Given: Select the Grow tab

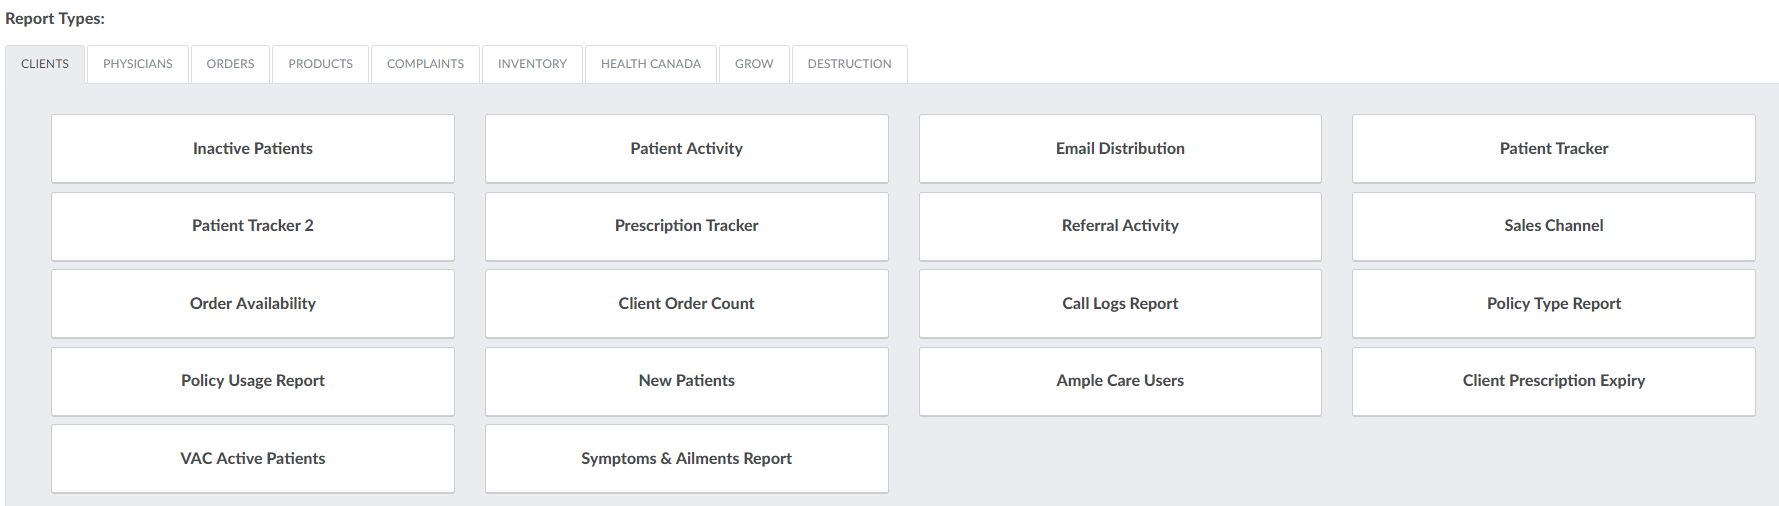Looking at the screenshot, I should pyautogui.click(x=754, y=64).
